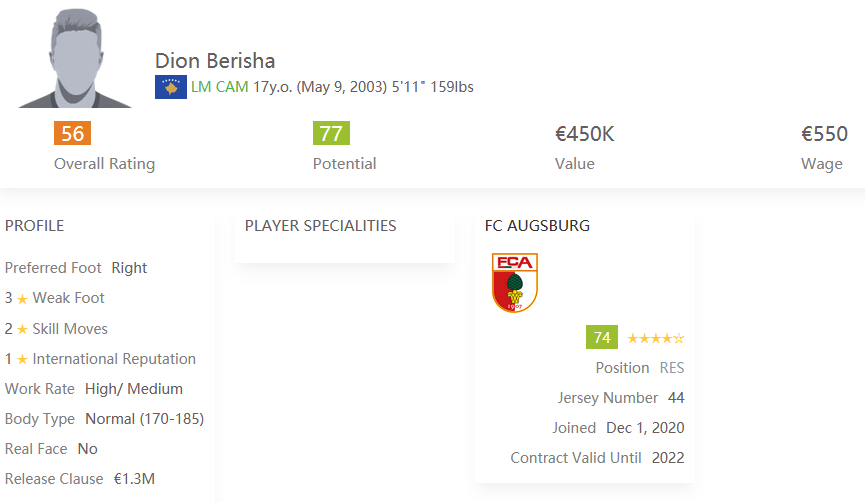Click the Weak Foot star icon
Screen dimensions: 865x502
click(22, 299)
